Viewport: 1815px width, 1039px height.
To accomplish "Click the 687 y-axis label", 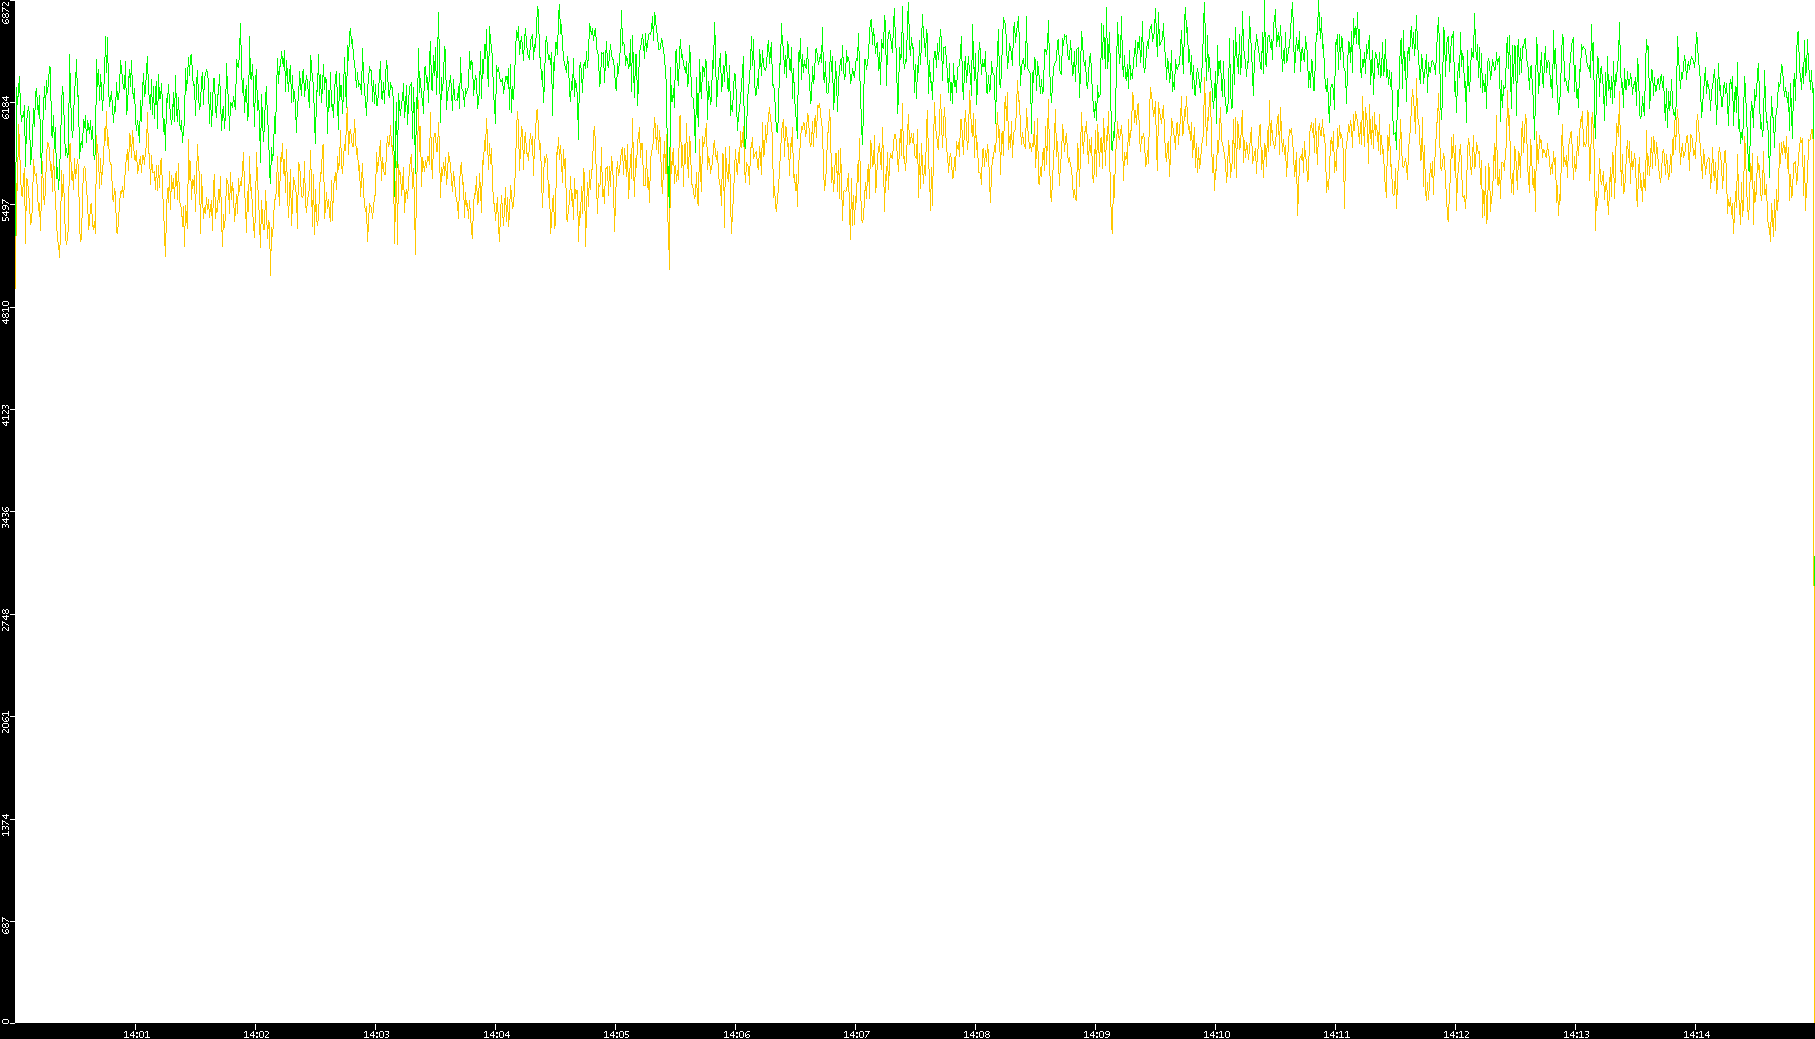I will coord(7,927).
